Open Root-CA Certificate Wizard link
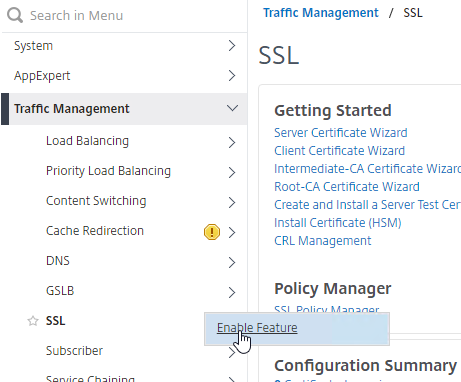The image size is (461, 382). coord(347,187)
